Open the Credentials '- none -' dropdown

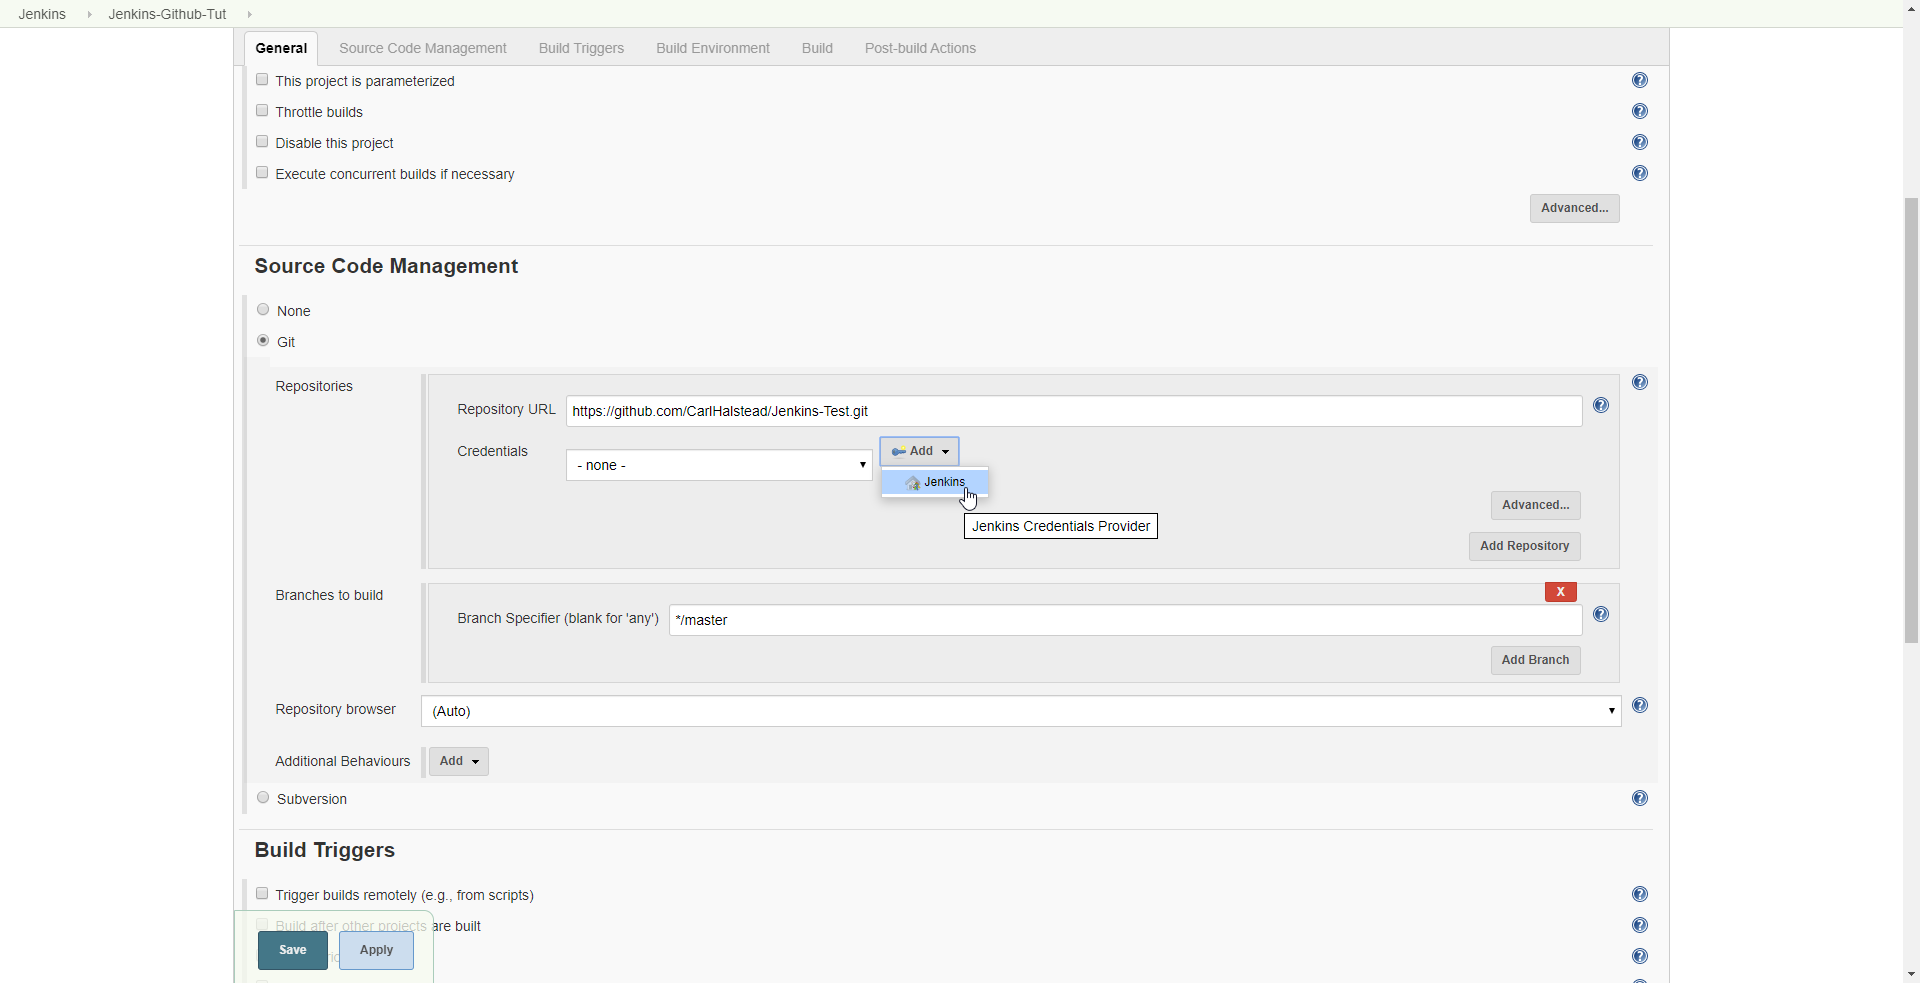coord(719,465)
